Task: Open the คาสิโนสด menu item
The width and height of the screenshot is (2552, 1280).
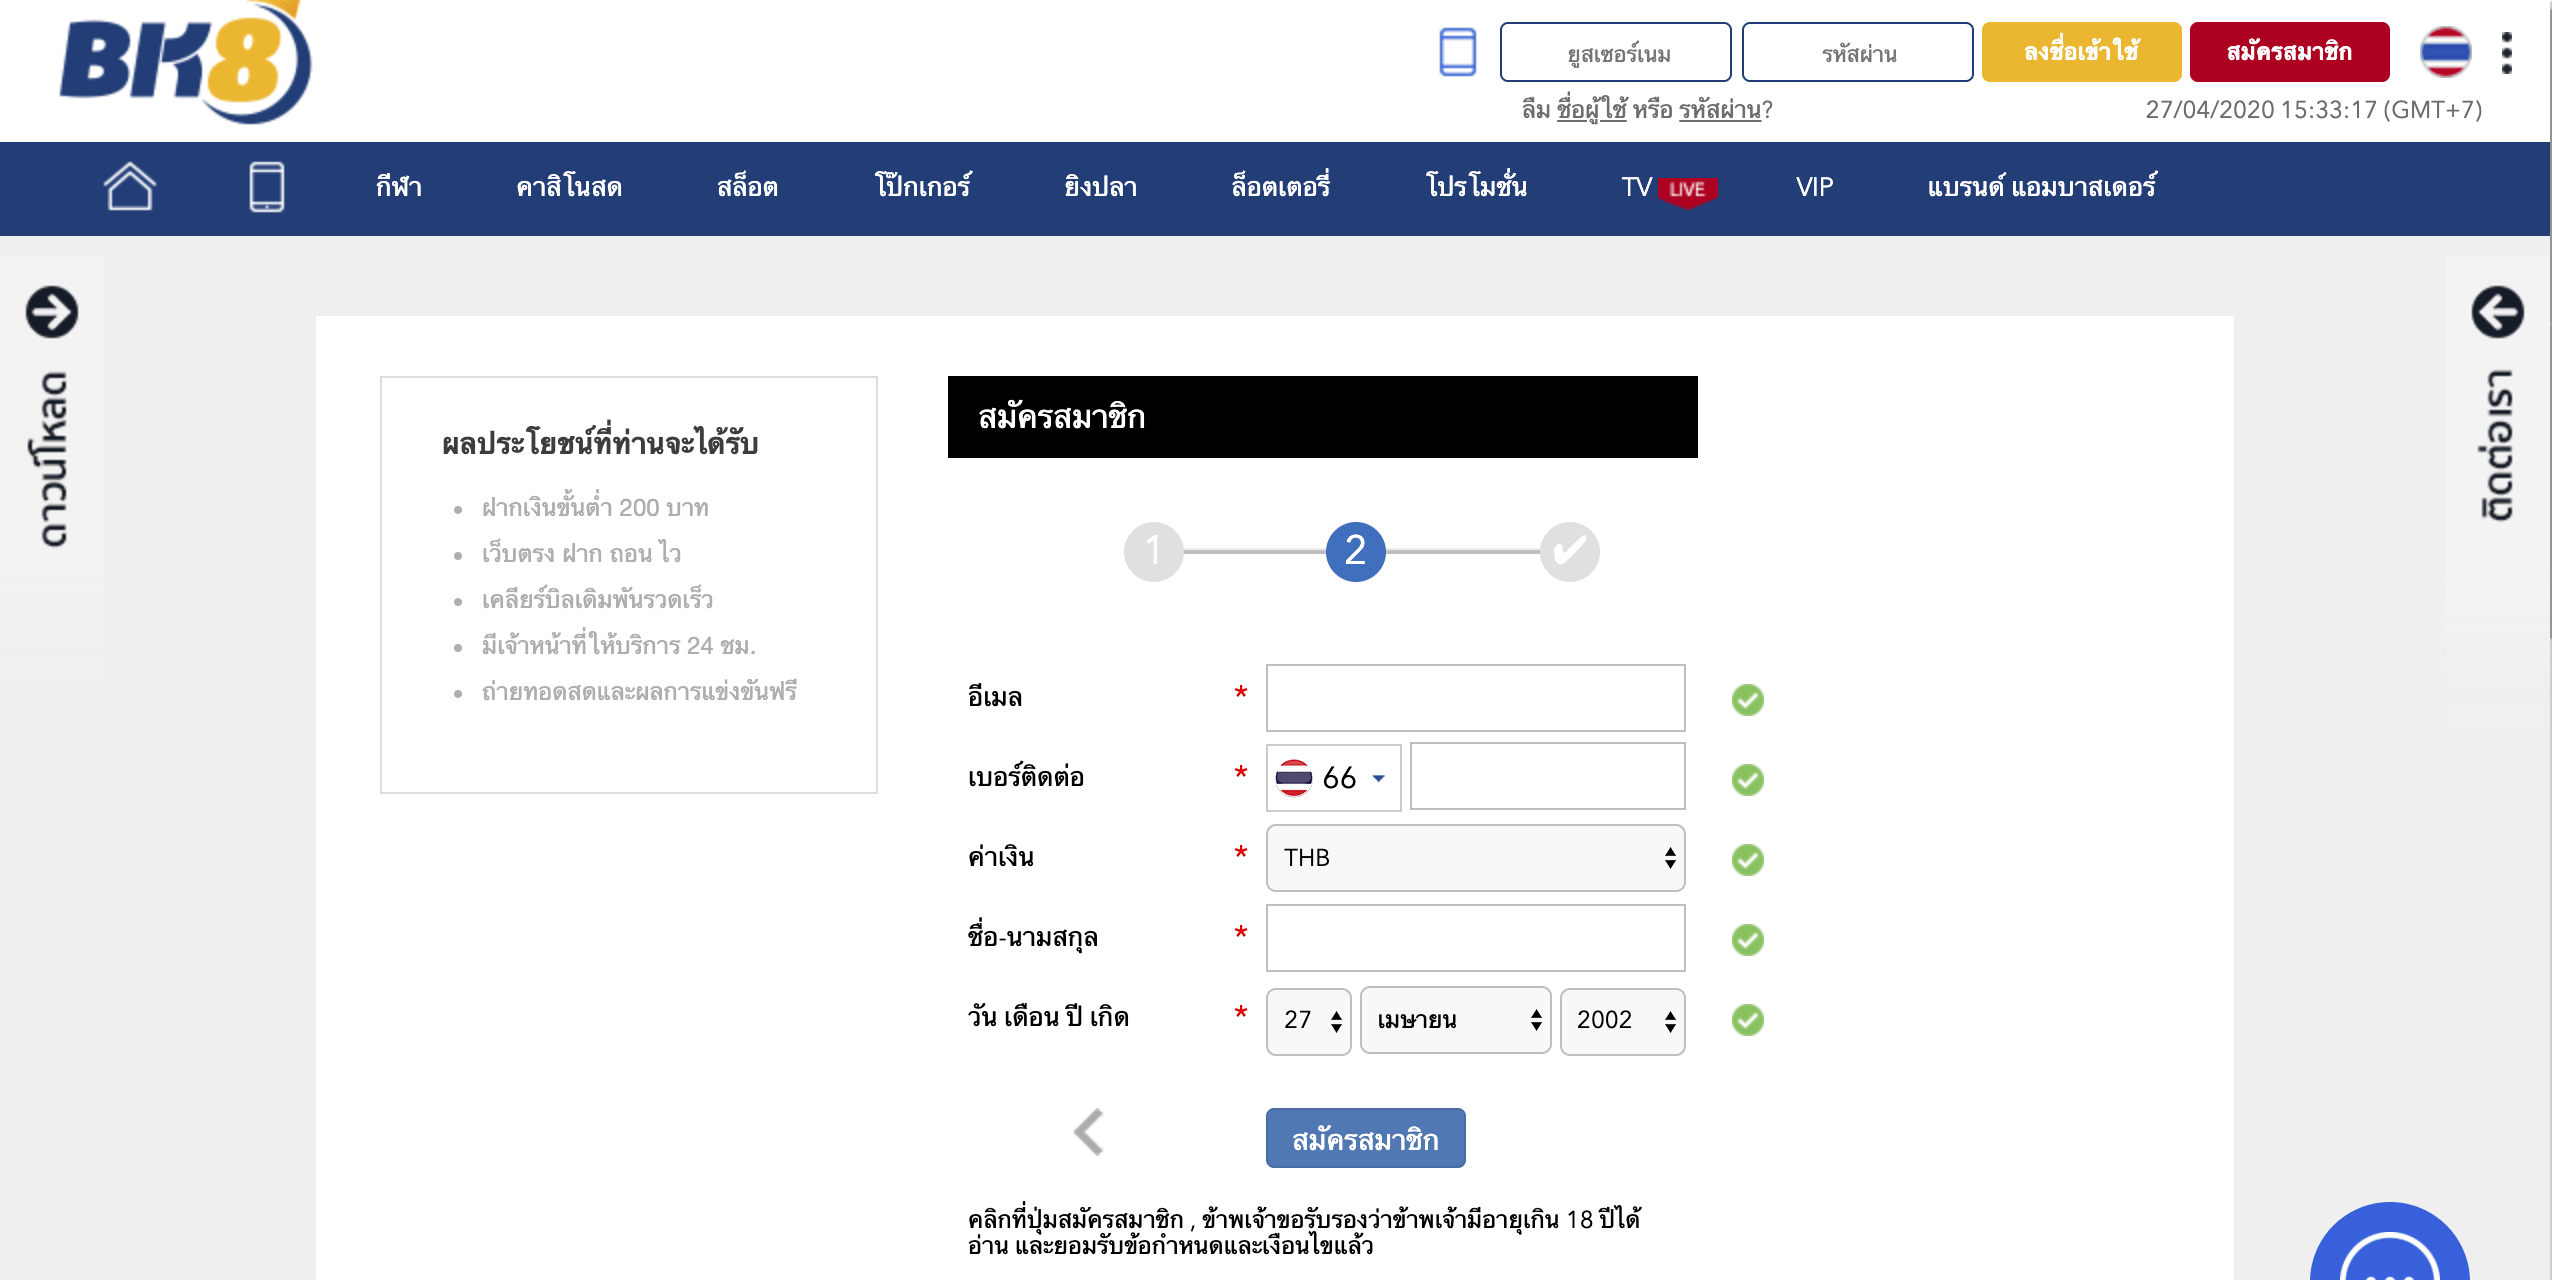Action: (x=569, y=187)
